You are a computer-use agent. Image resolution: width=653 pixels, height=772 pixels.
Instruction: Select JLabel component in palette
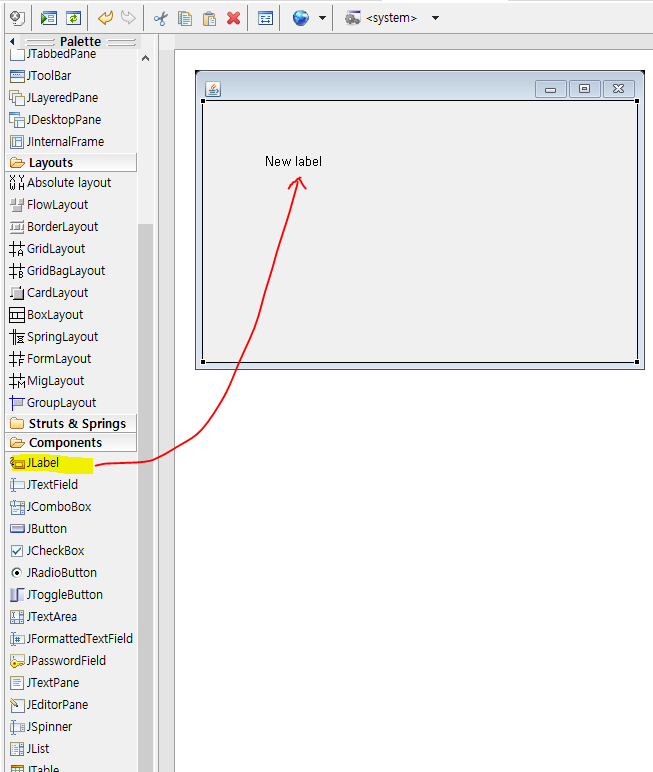(35, 463)
